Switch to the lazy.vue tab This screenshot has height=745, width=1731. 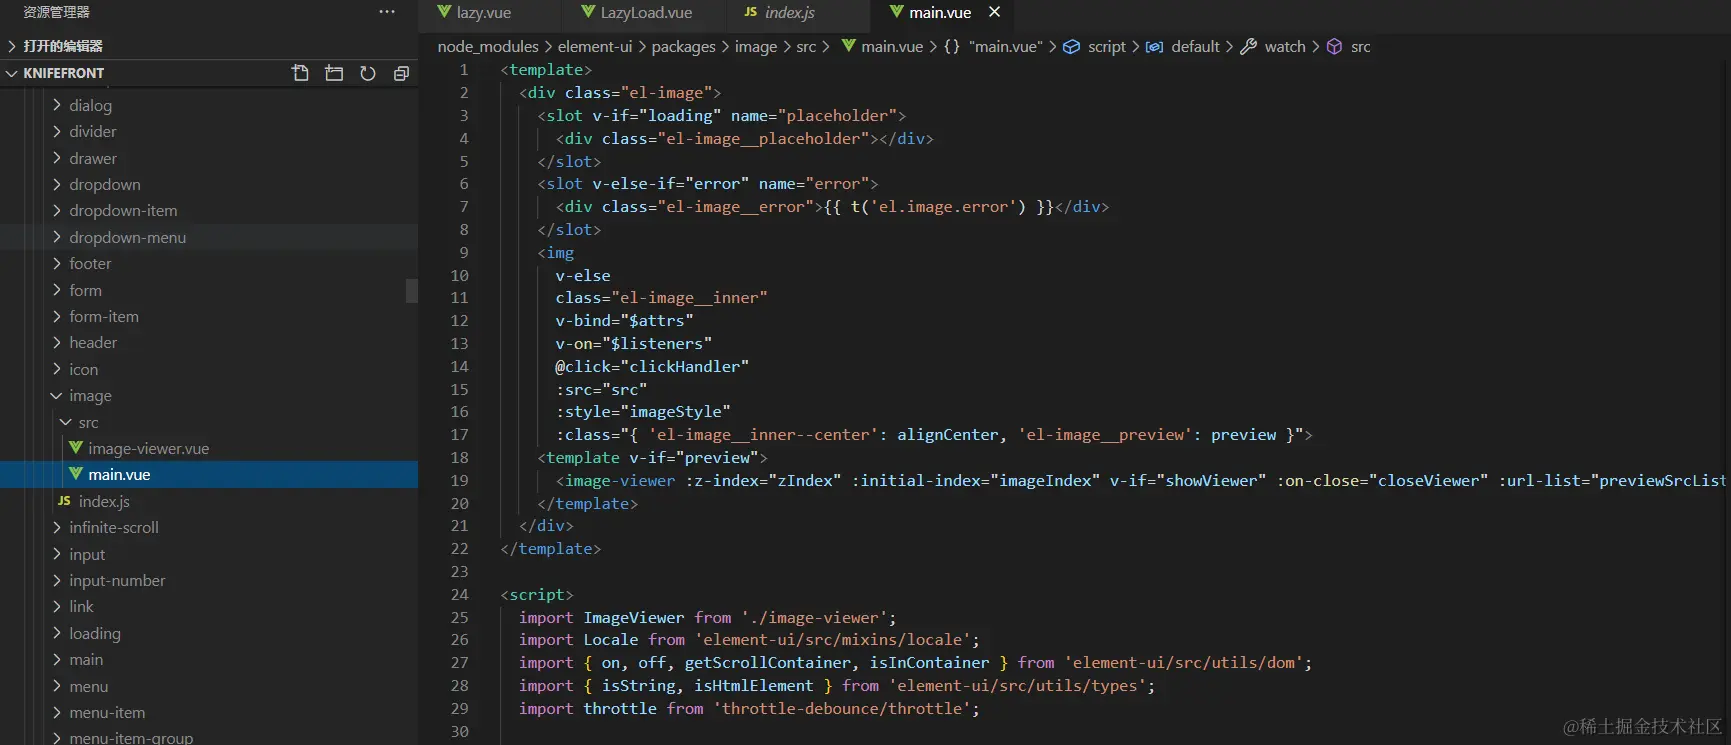click(483, 13)
